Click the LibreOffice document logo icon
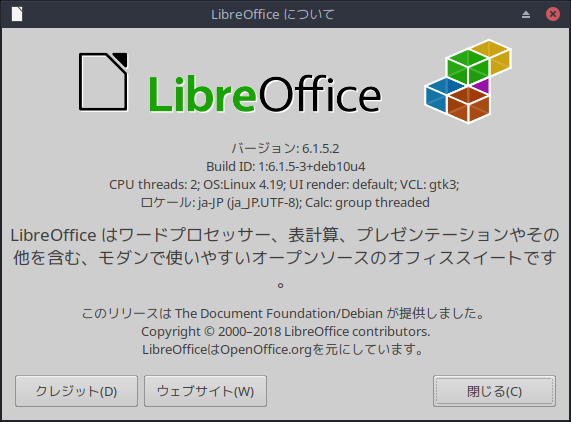Image resolution: width=571 pixels, height=422 pixels. pos(103,82)
